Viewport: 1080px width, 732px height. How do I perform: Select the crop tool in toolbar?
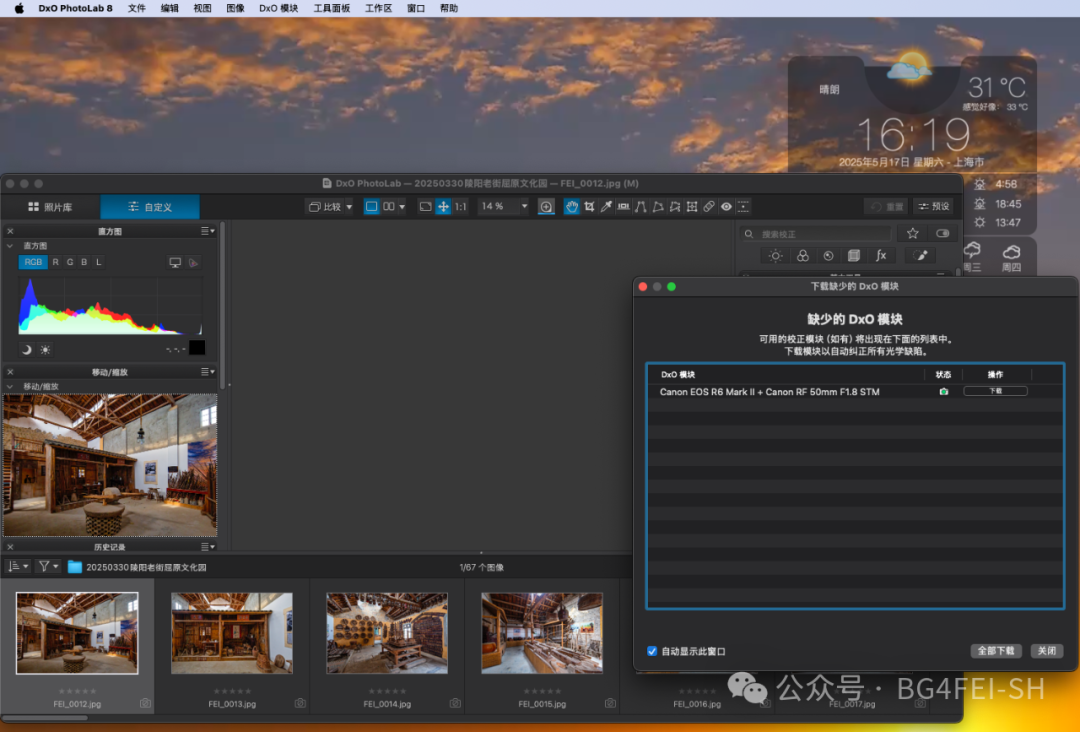[590, 207]
